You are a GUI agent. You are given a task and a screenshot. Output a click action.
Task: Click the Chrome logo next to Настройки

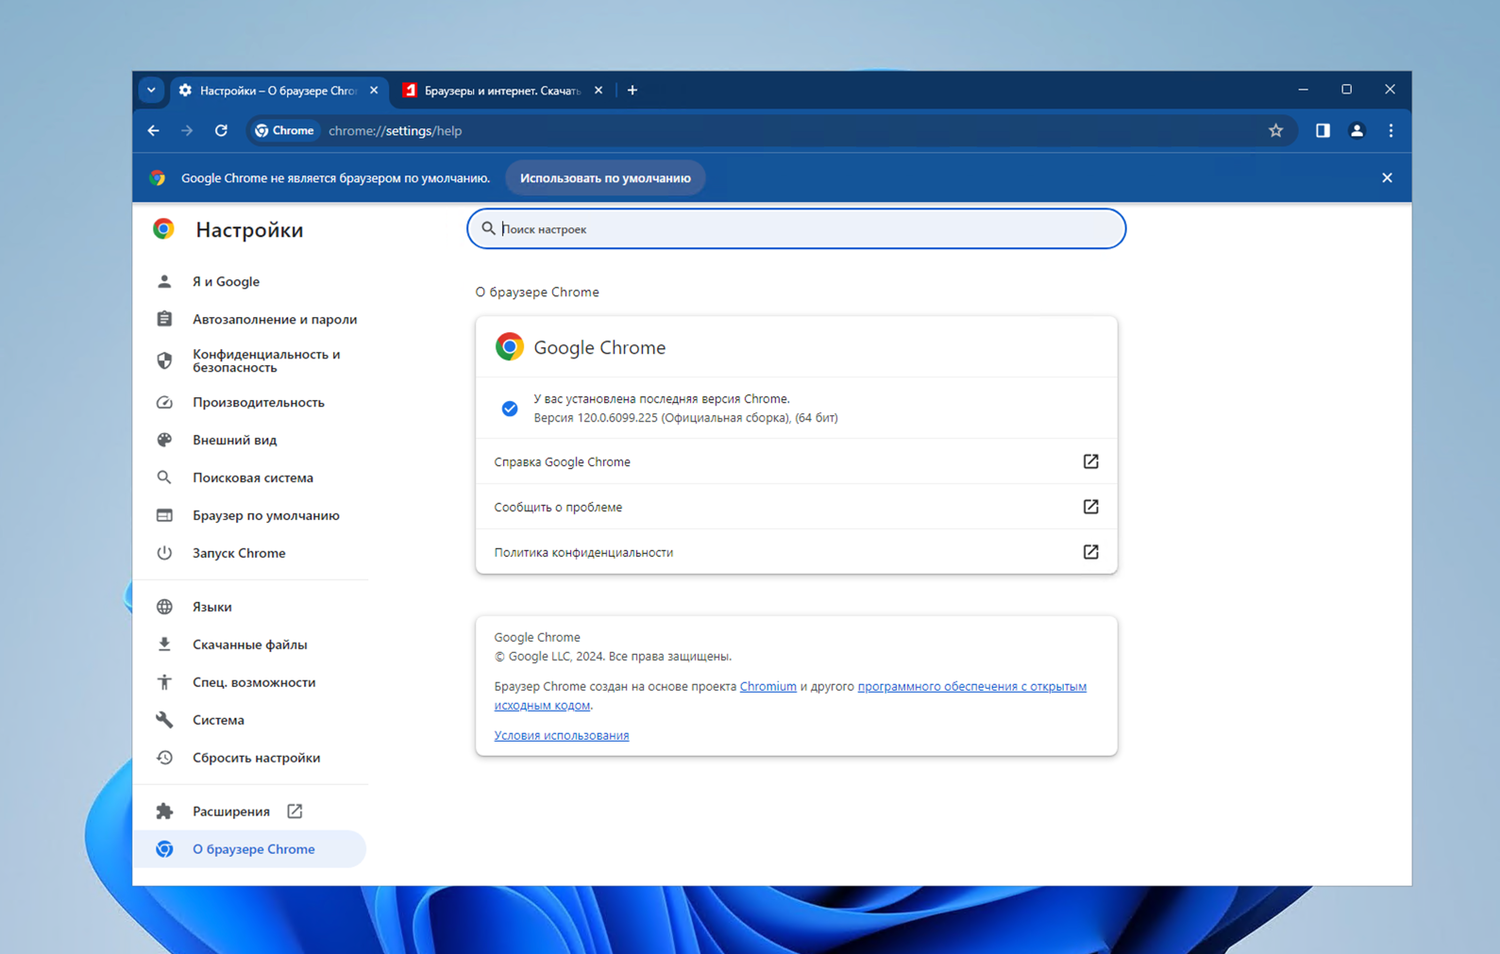164,229
